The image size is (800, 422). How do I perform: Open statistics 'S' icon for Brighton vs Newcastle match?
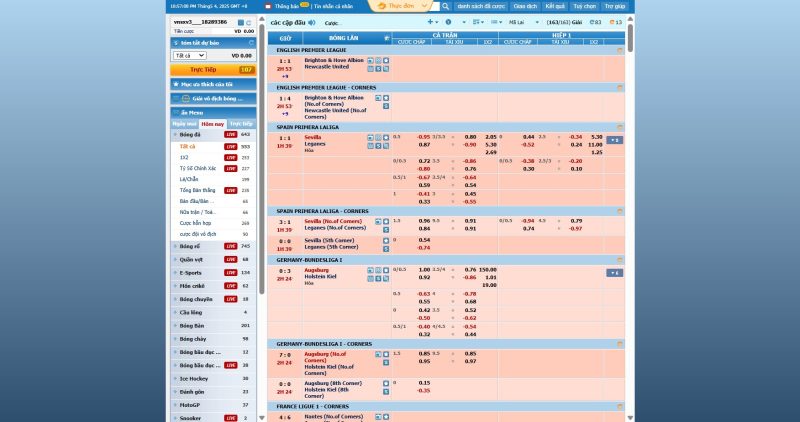(x=378, y=69)
